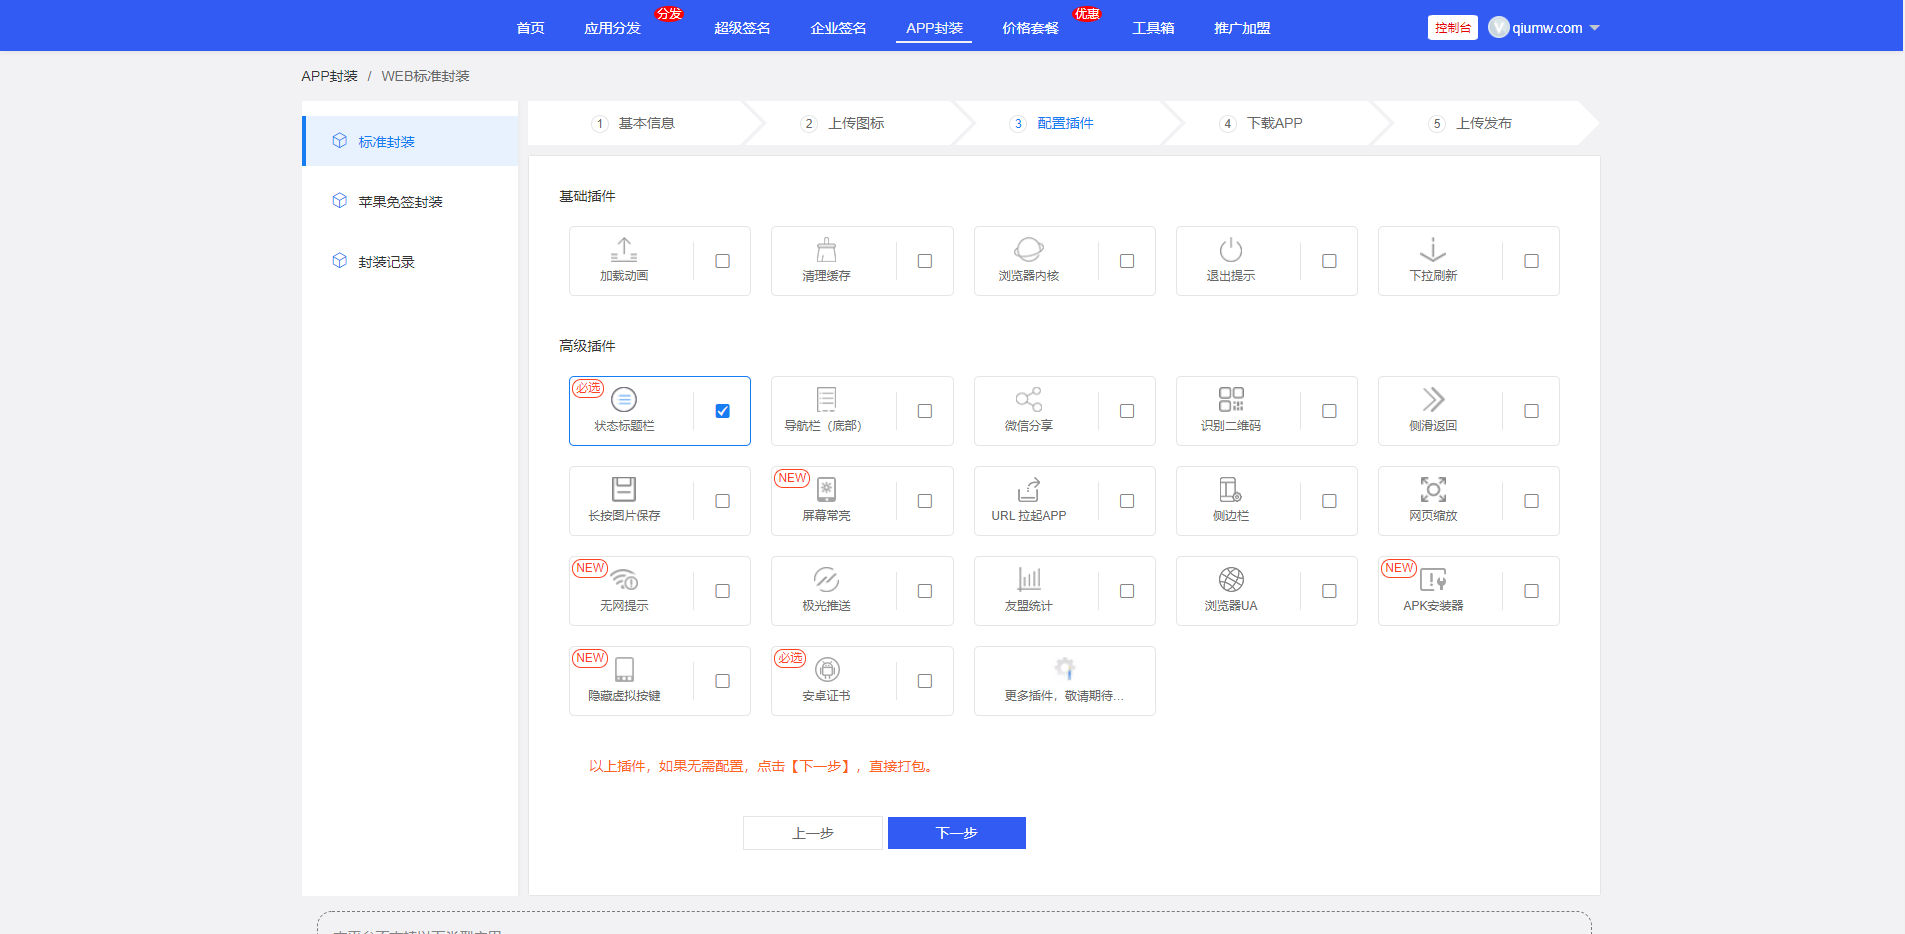The image size is (1905, 934).
Task: Click the WeChat share plugin icon
Action: point(1028,399)
